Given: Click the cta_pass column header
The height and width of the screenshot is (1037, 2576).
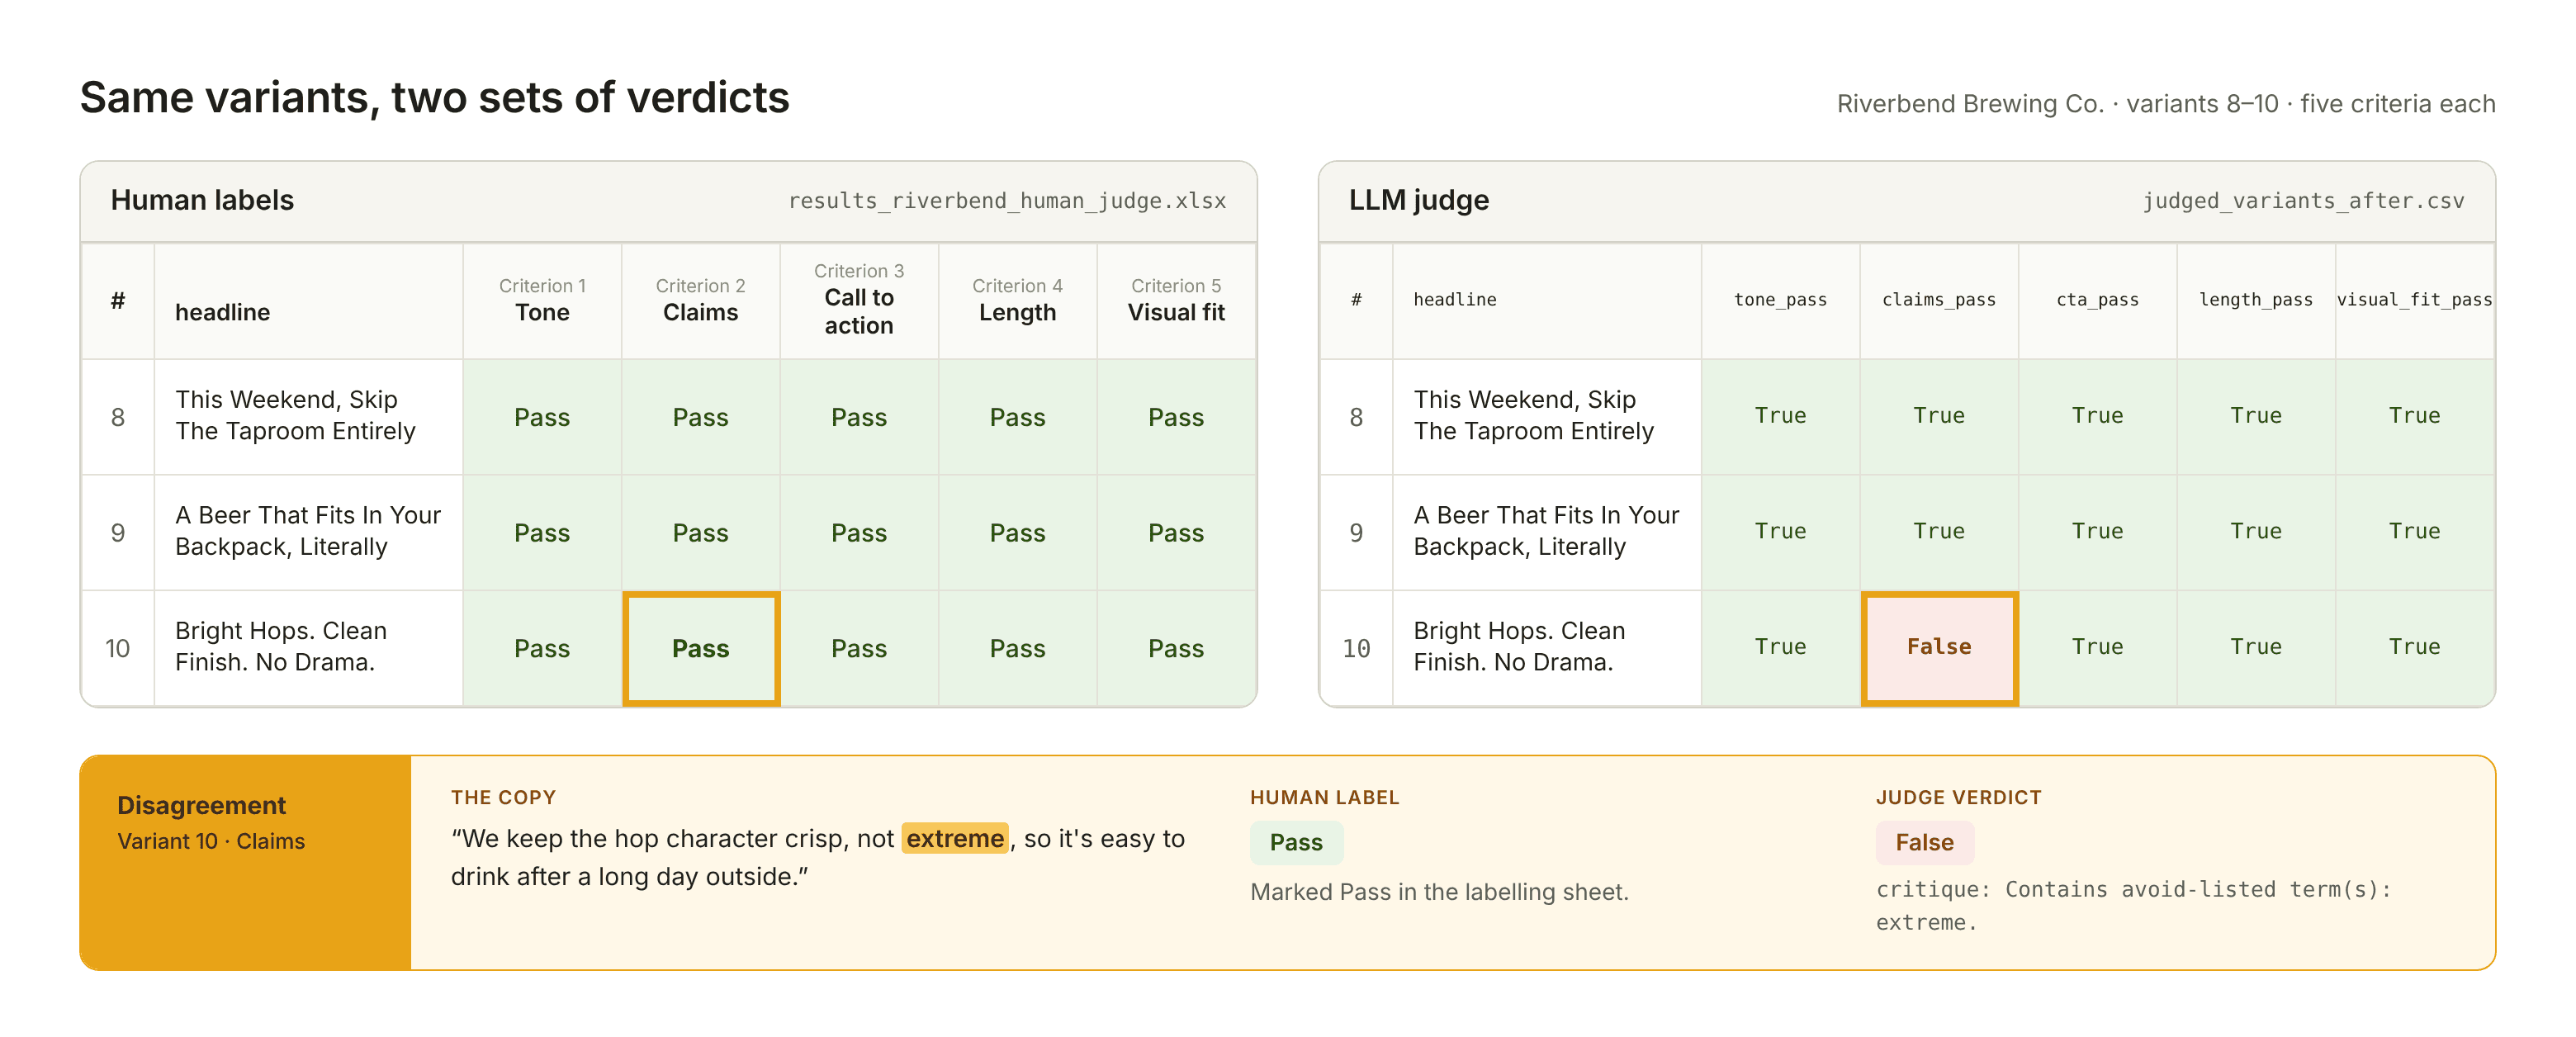Looking at the screenshot, I should 2097,300.
